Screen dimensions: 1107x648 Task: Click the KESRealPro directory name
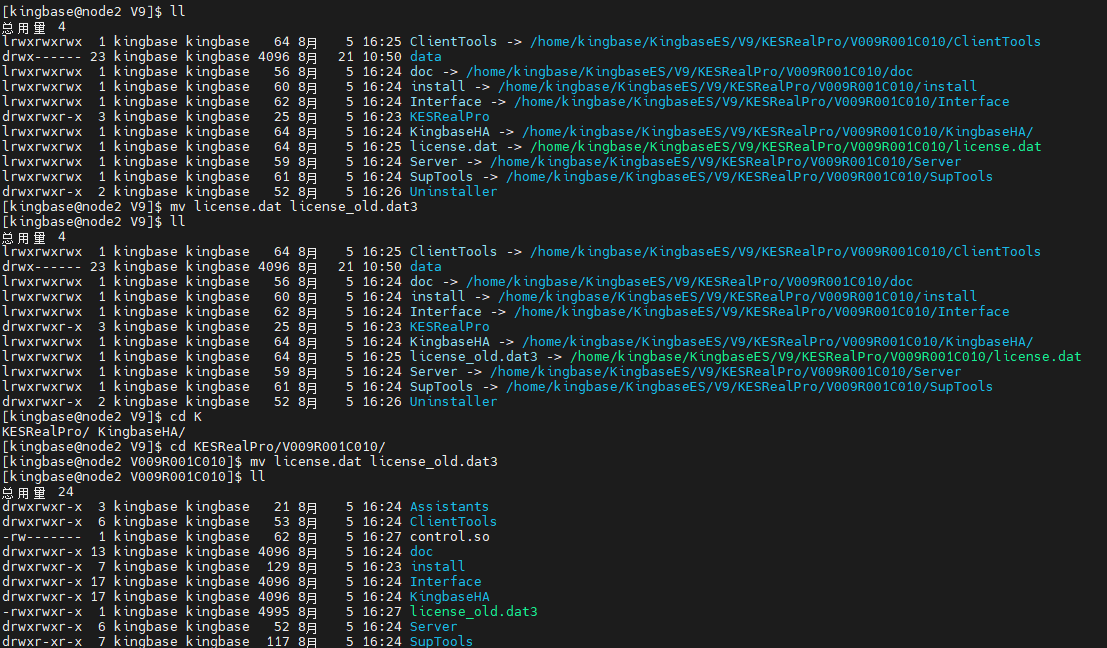pos(449,116)
